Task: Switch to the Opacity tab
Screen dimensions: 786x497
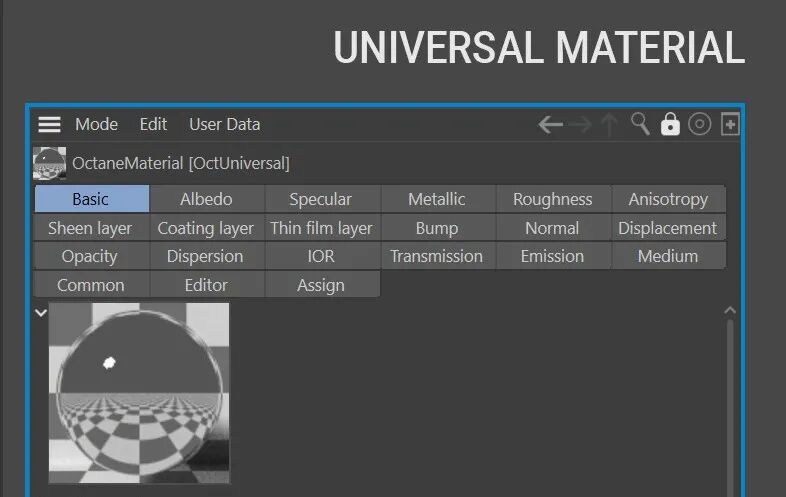Action: click(92, 256)
